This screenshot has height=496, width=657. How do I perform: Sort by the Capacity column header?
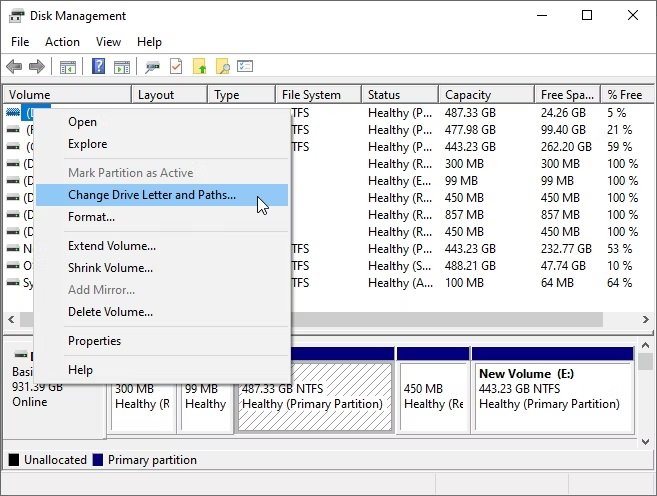[468, 95]
